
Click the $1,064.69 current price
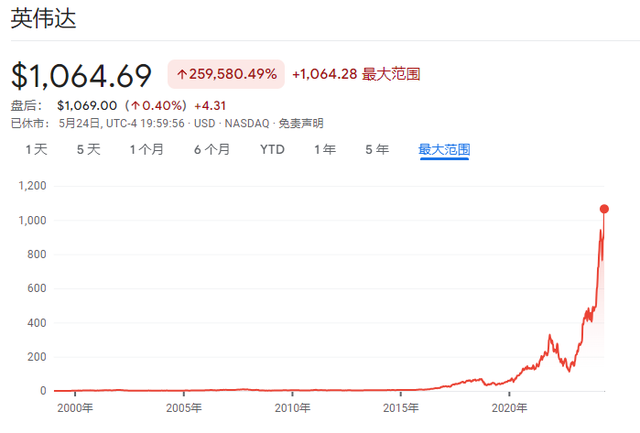click(x=81, y=75)
